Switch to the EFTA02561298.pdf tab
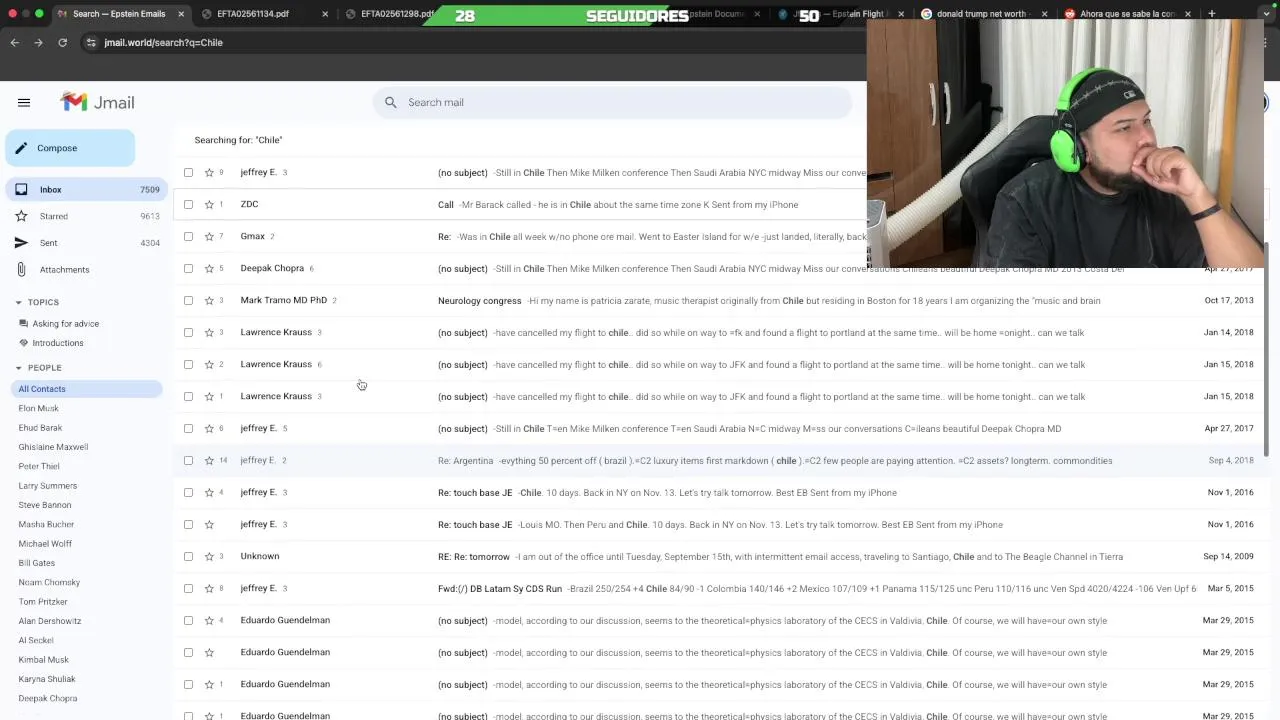 (x=397, y=14)
